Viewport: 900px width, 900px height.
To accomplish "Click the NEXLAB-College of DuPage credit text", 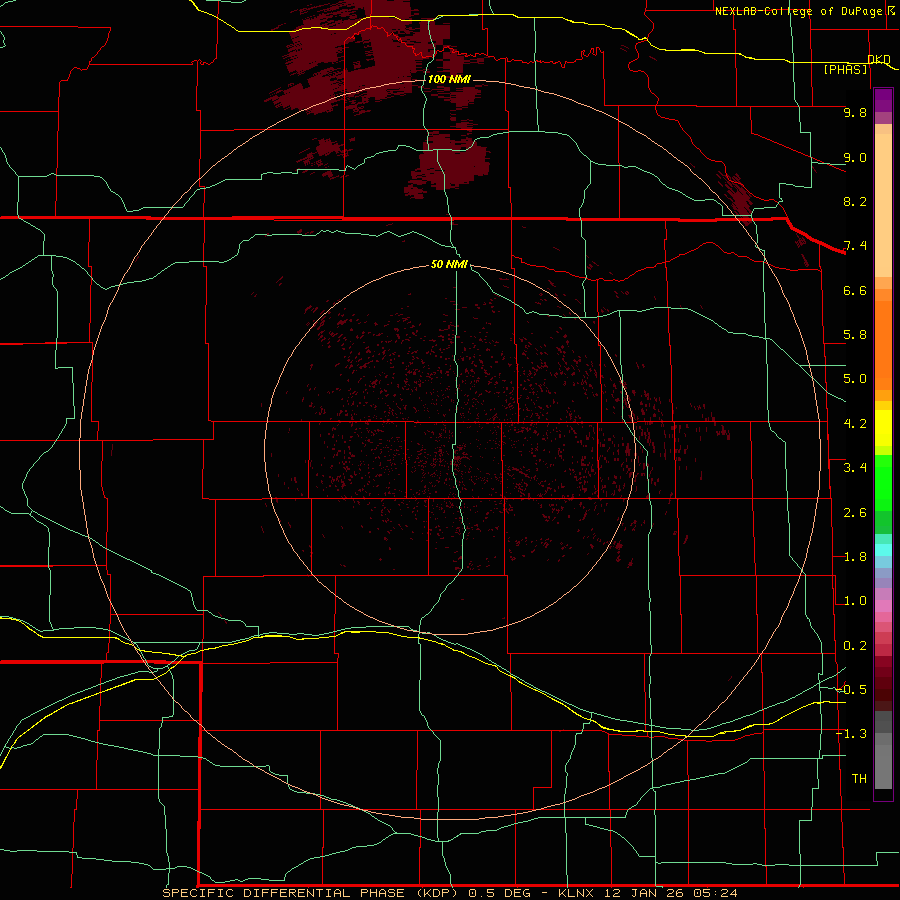I will [799, 11].
